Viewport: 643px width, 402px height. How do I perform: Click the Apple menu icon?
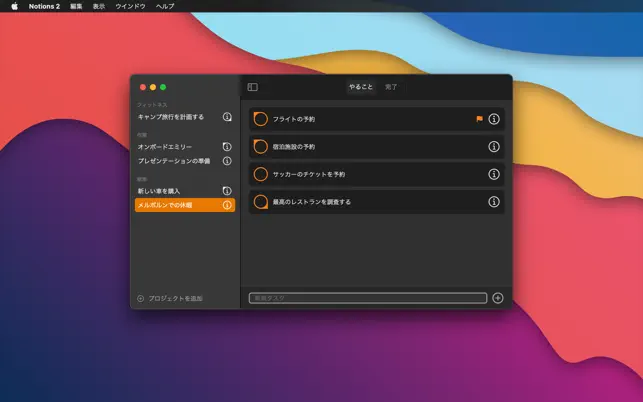[14, 6]
